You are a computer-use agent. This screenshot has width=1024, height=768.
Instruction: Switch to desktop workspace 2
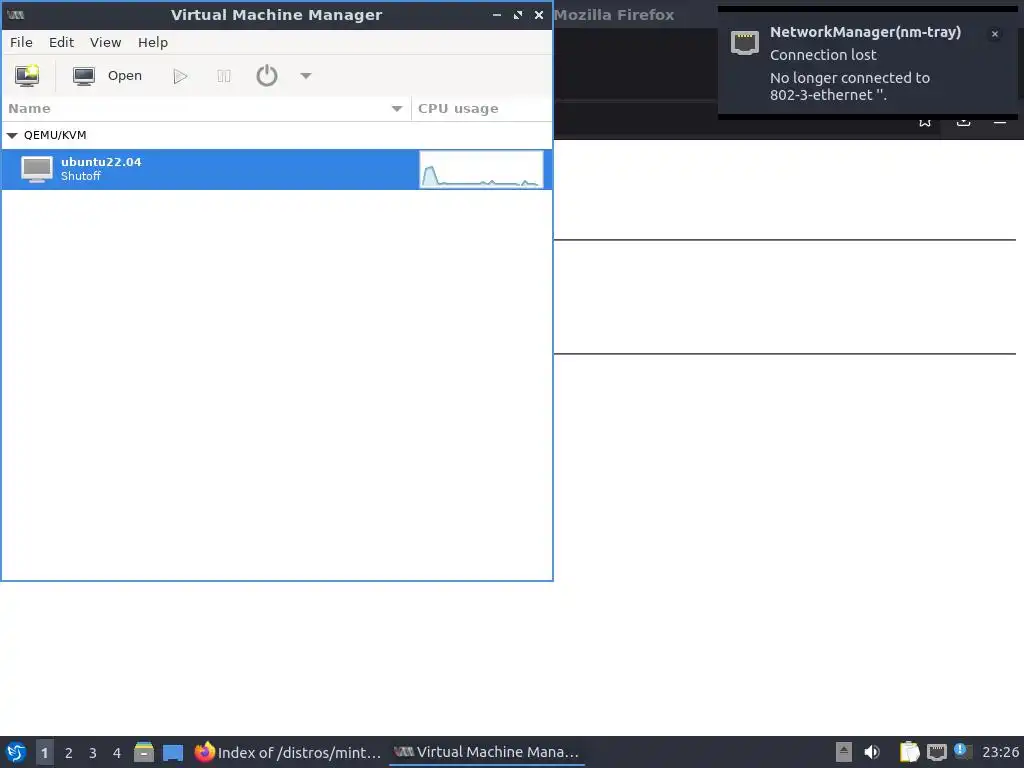(69, 753)
